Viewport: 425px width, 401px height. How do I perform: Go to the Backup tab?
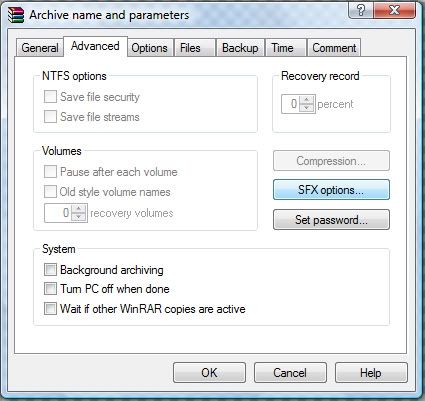(x=240, y=48)
